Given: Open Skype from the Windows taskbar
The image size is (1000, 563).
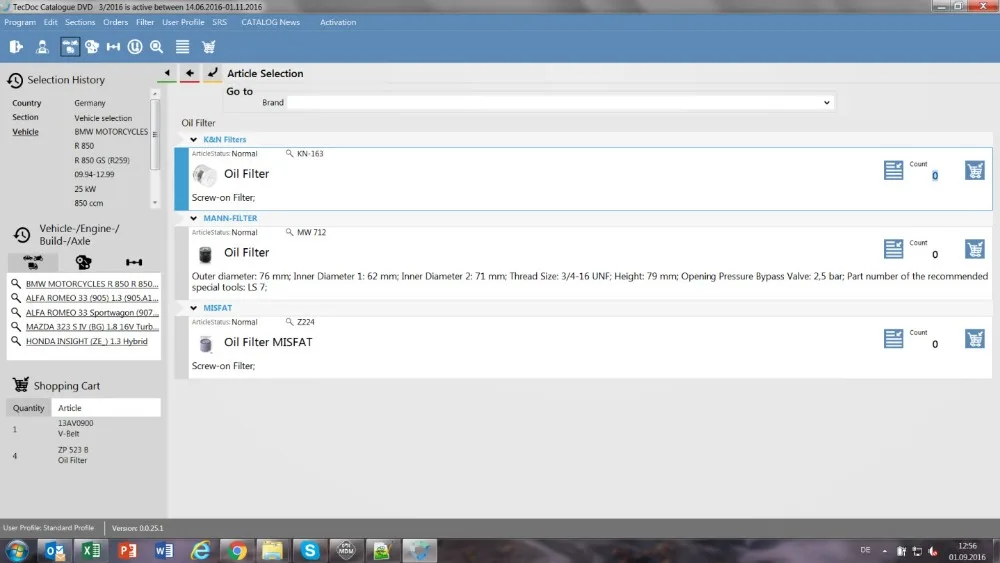Looking at the screenshot, I should (309, 550).
